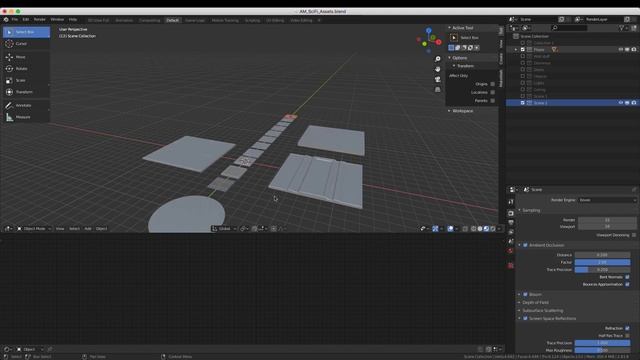Enable Affect Only Locations checkbox
The height and width of the screenshot is (360, 640).
[x=493, y=92]
